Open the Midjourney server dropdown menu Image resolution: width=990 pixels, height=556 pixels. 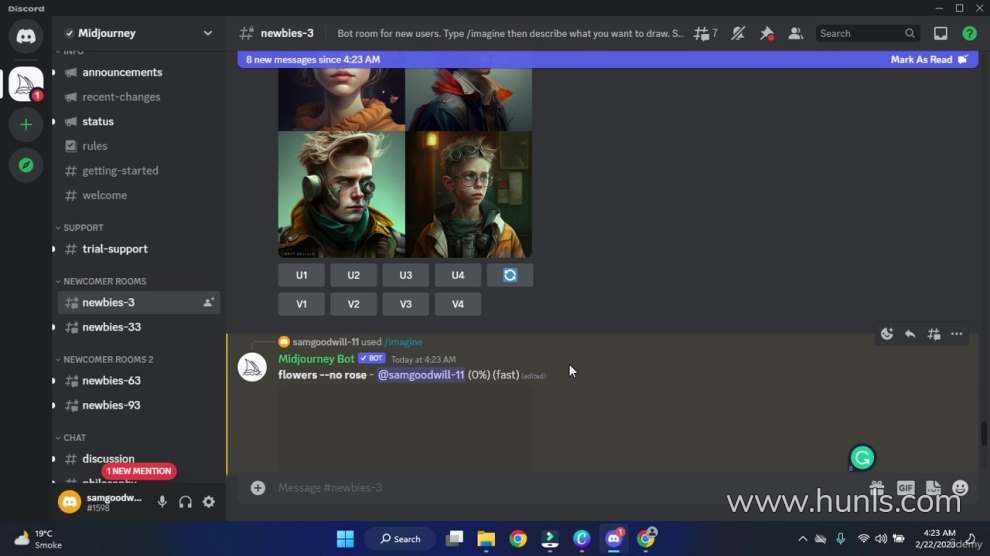click(x=207, y=33)
